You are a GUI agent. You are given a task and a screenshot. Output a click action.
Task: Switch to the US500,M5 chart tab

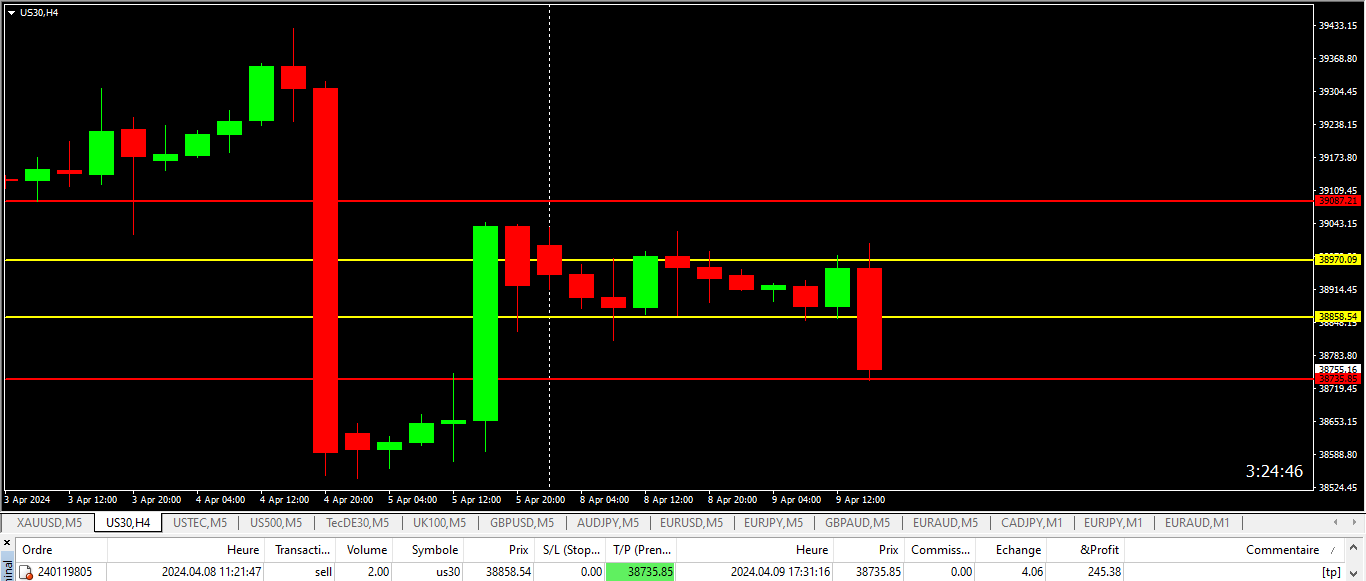pyautogui.click(x=276, y=522)
